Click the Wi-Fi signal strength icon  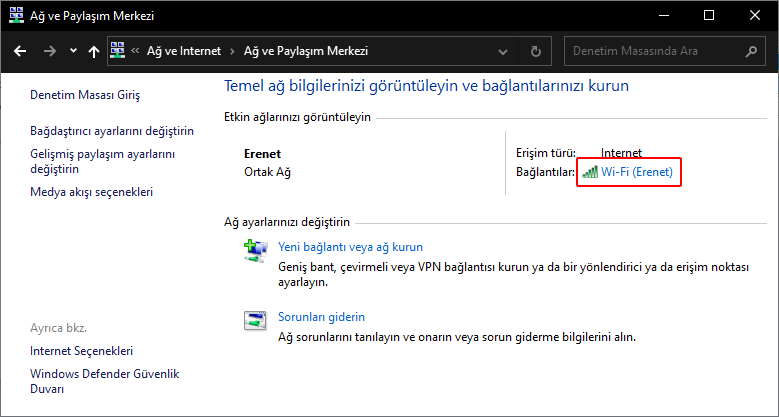(x=589, y=172)
